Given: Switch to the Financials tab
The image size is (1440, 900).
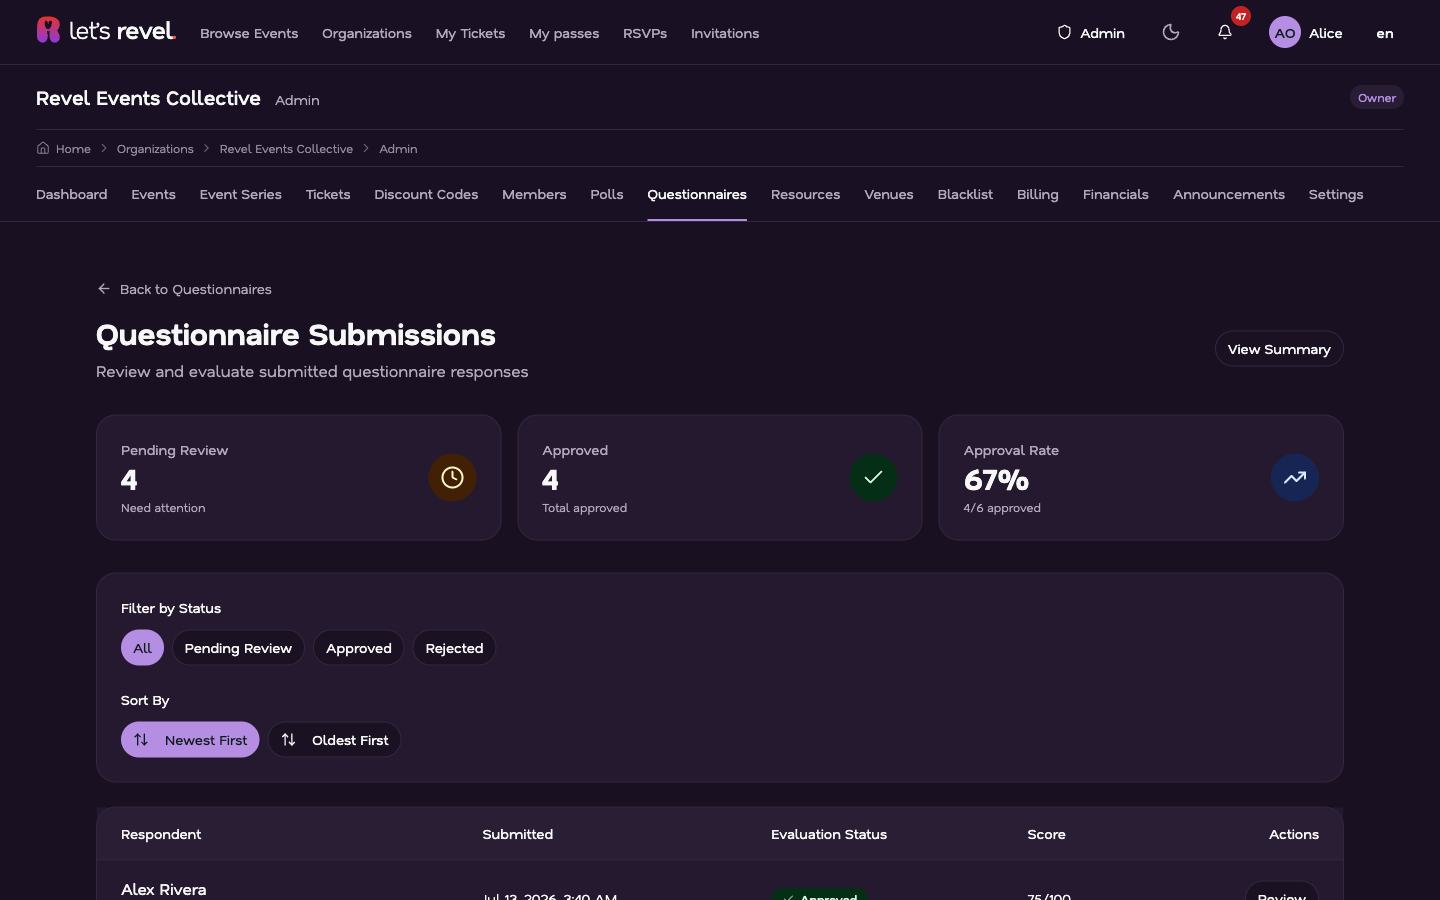Looking at the screenshot, I should coord(1116,194).
